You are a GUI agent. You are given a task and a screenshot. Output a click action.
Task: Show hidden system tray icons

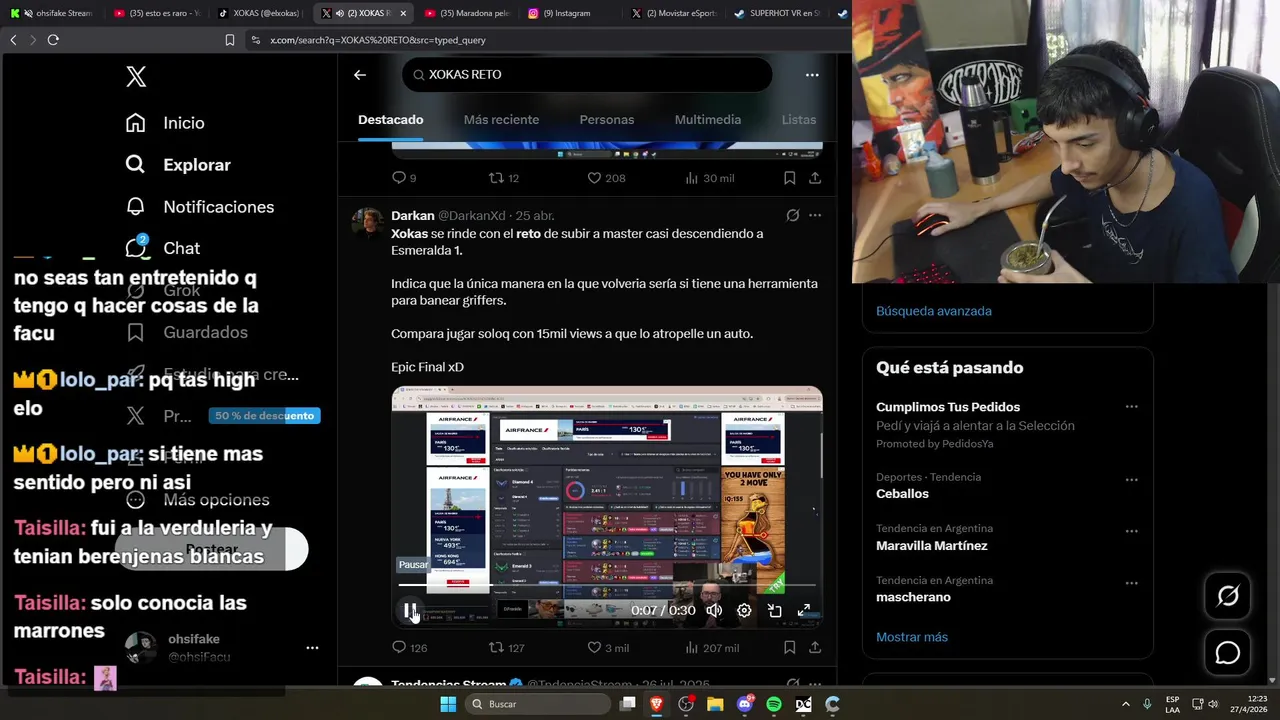pos(1126,704)
